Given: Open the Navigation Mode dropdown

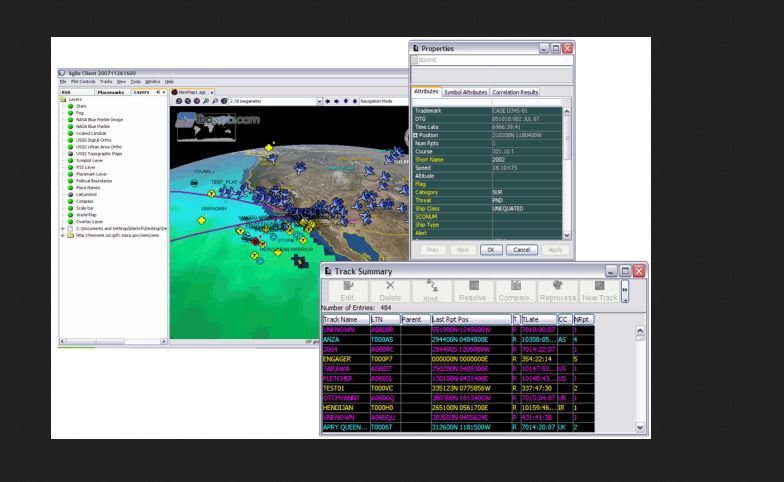Looking at the screenshot, I should click(x=379, y=101).
